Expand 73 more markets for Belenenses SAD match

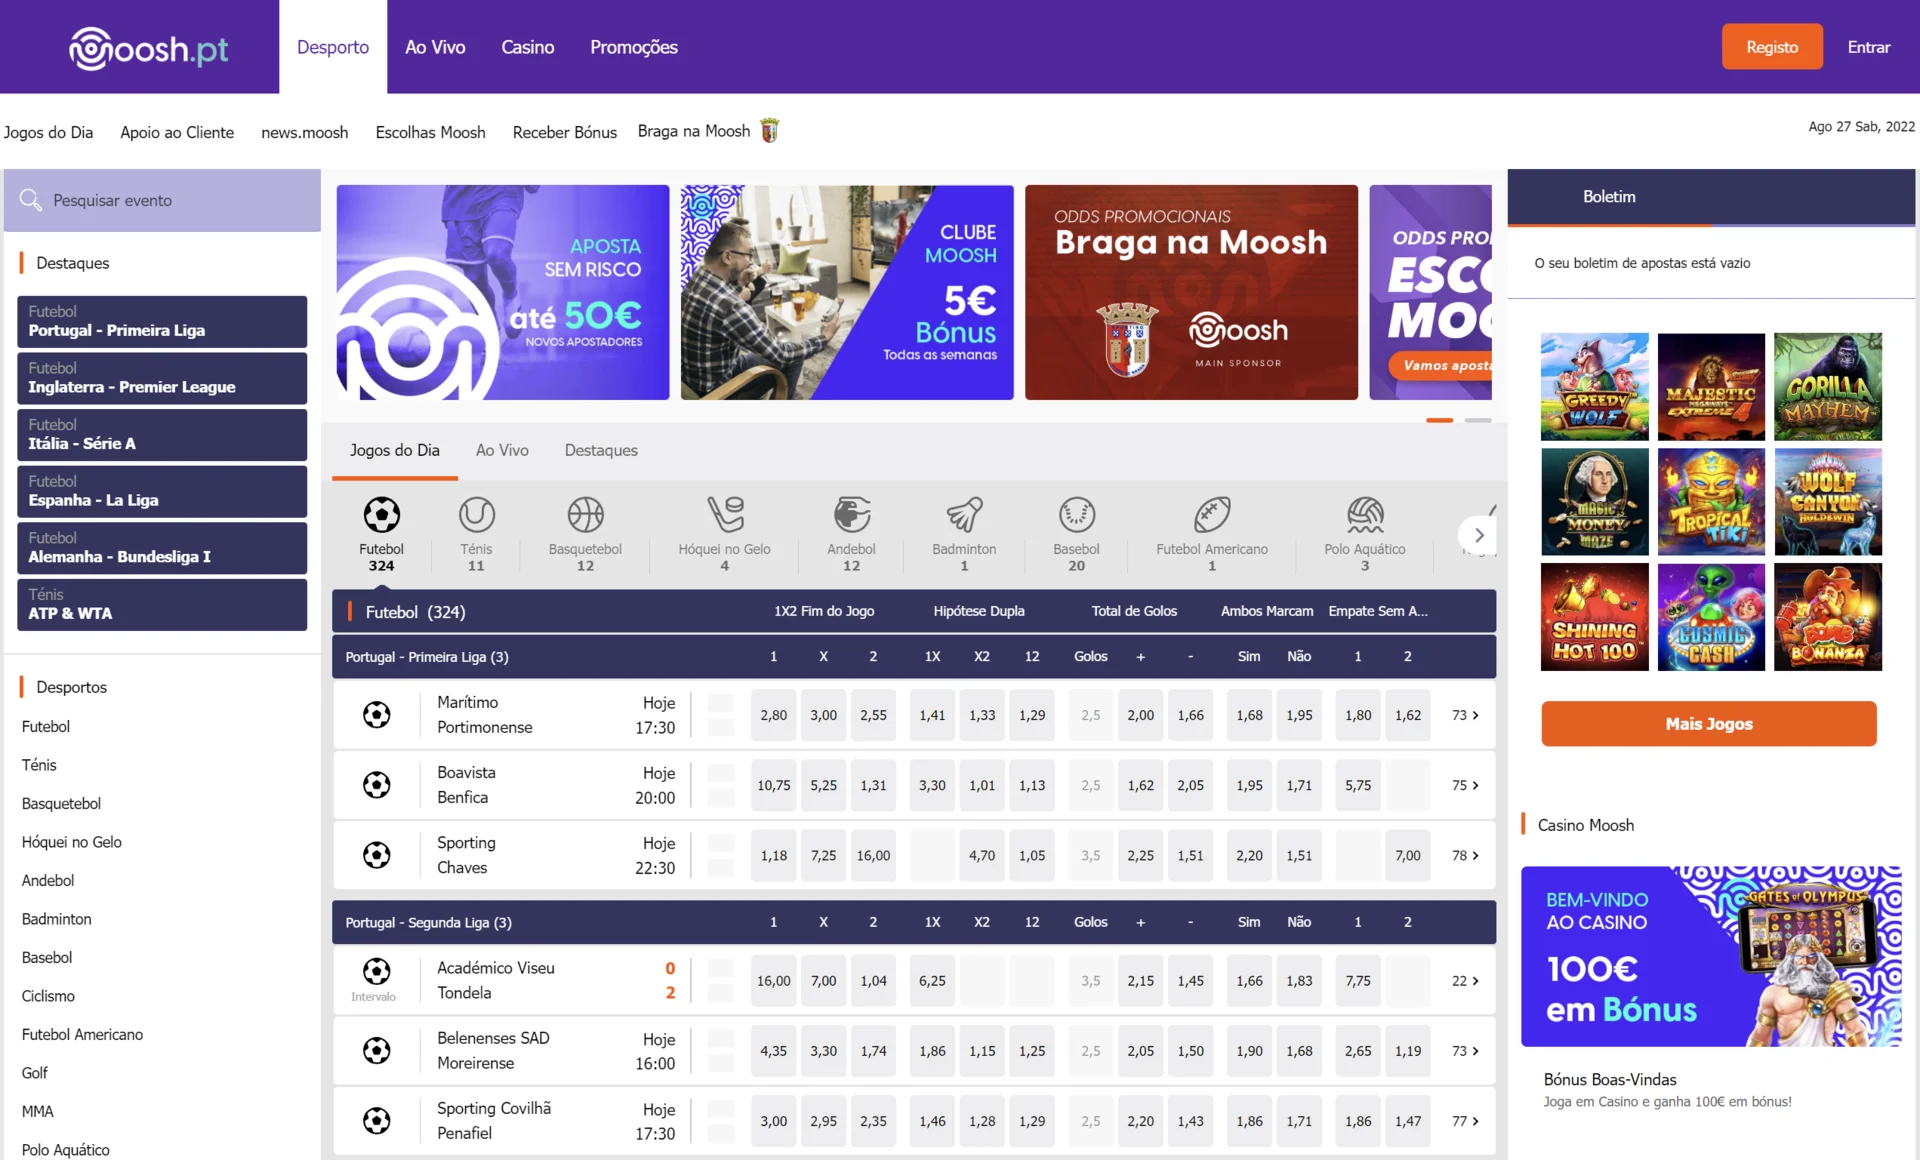point(1465,1051)
